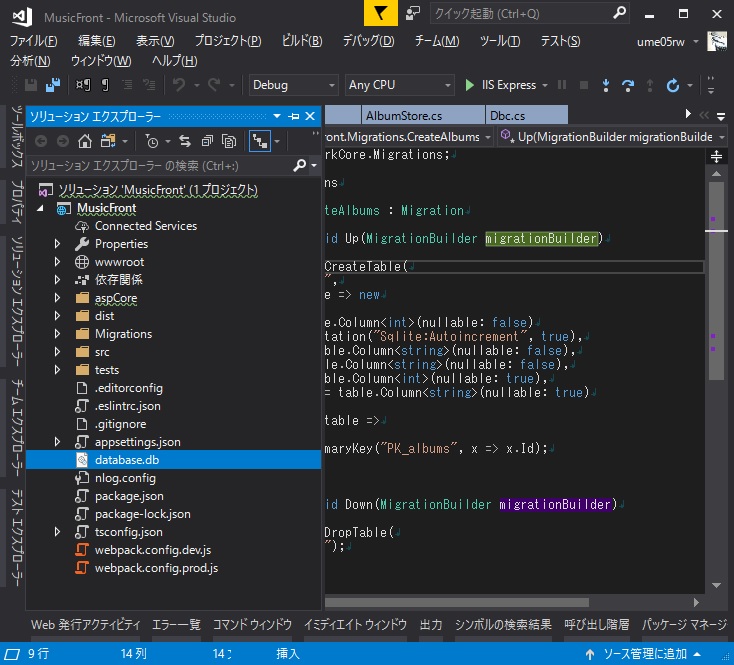
Task: Open the Solution Explorer window position dropdown
Action: tap(277, 116)
